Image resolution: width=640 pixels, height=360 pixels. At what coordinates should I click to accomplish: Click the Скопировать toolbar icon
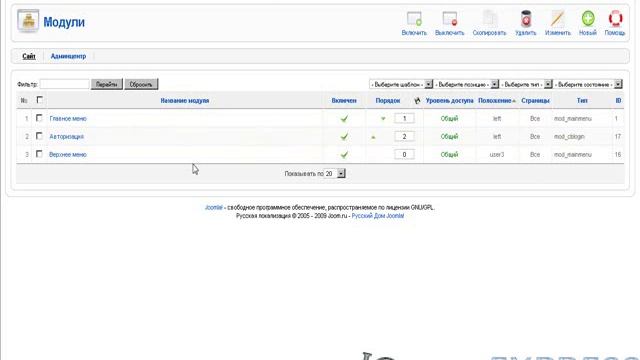click(x=489, y=19)
